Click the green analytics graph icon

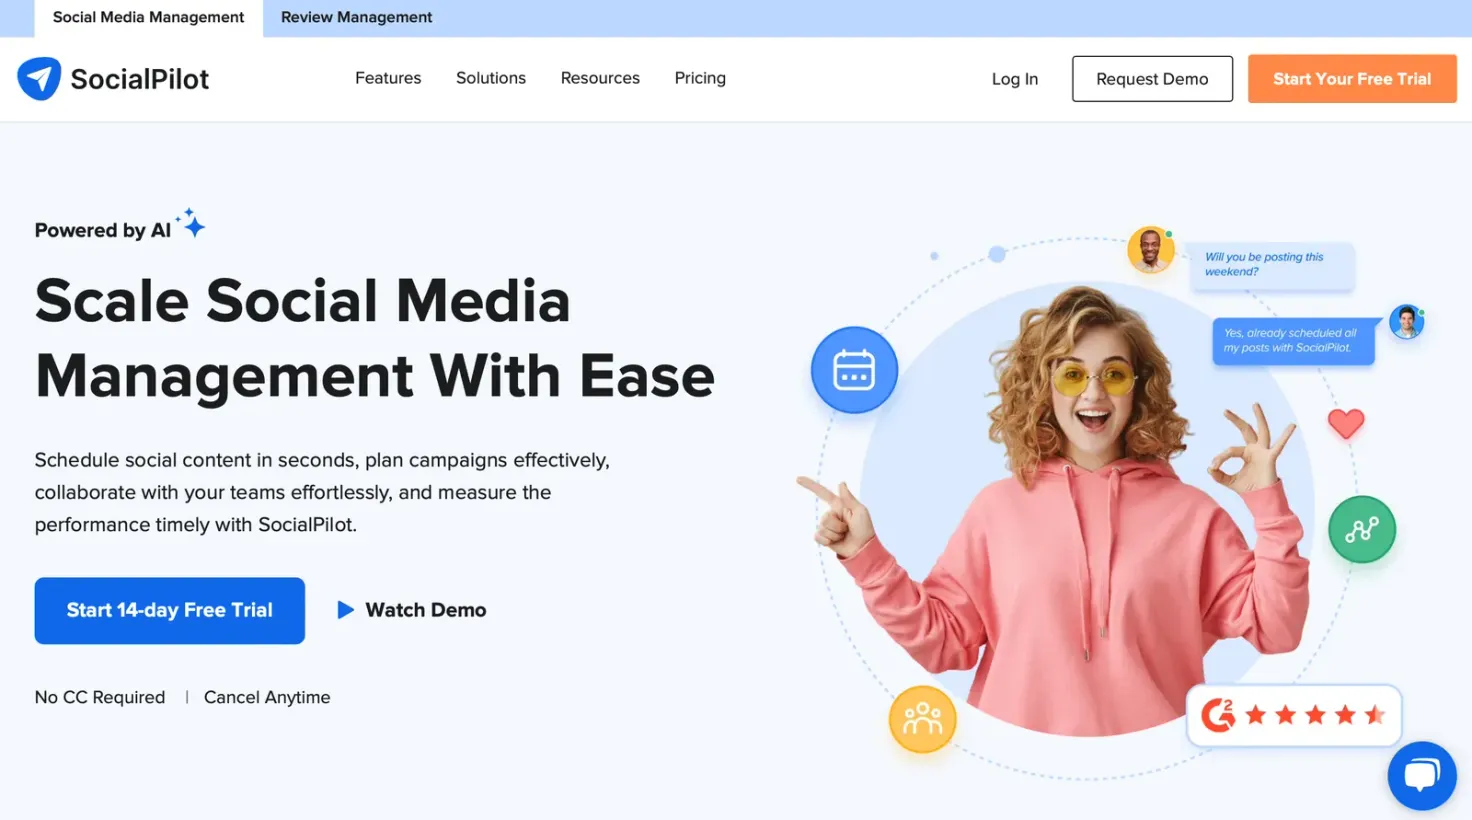click(x=1361, y=529)
